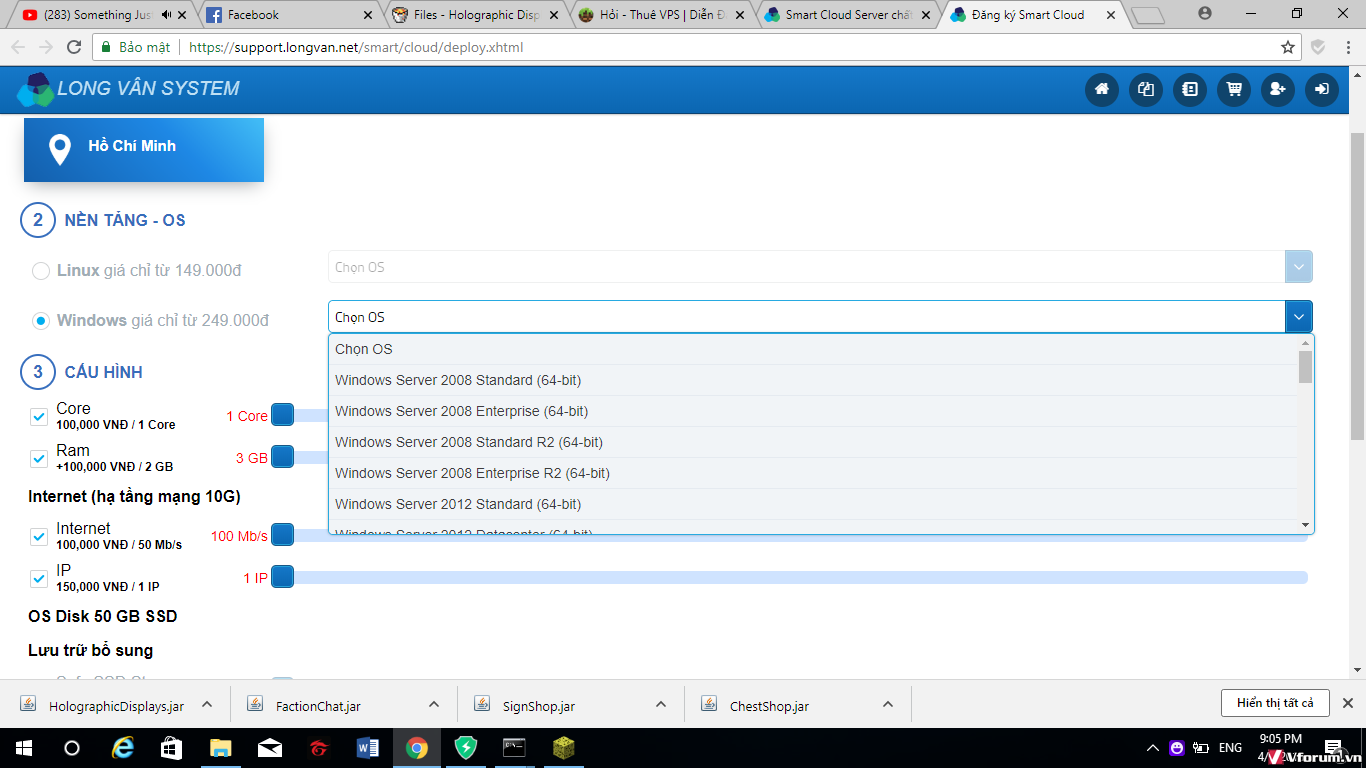Click the Hiển thị tất cả button
This screenshot has height=768, width=1366.
point(1275,703)
